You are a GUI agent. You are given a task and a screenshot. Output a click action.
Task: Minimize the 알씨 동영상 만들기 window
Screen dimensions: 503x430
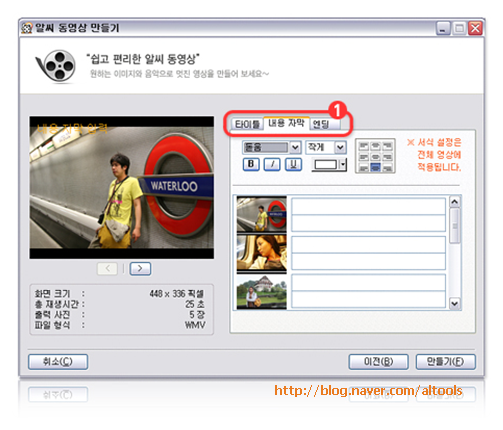pyautogui.click(x=443, y=29)
